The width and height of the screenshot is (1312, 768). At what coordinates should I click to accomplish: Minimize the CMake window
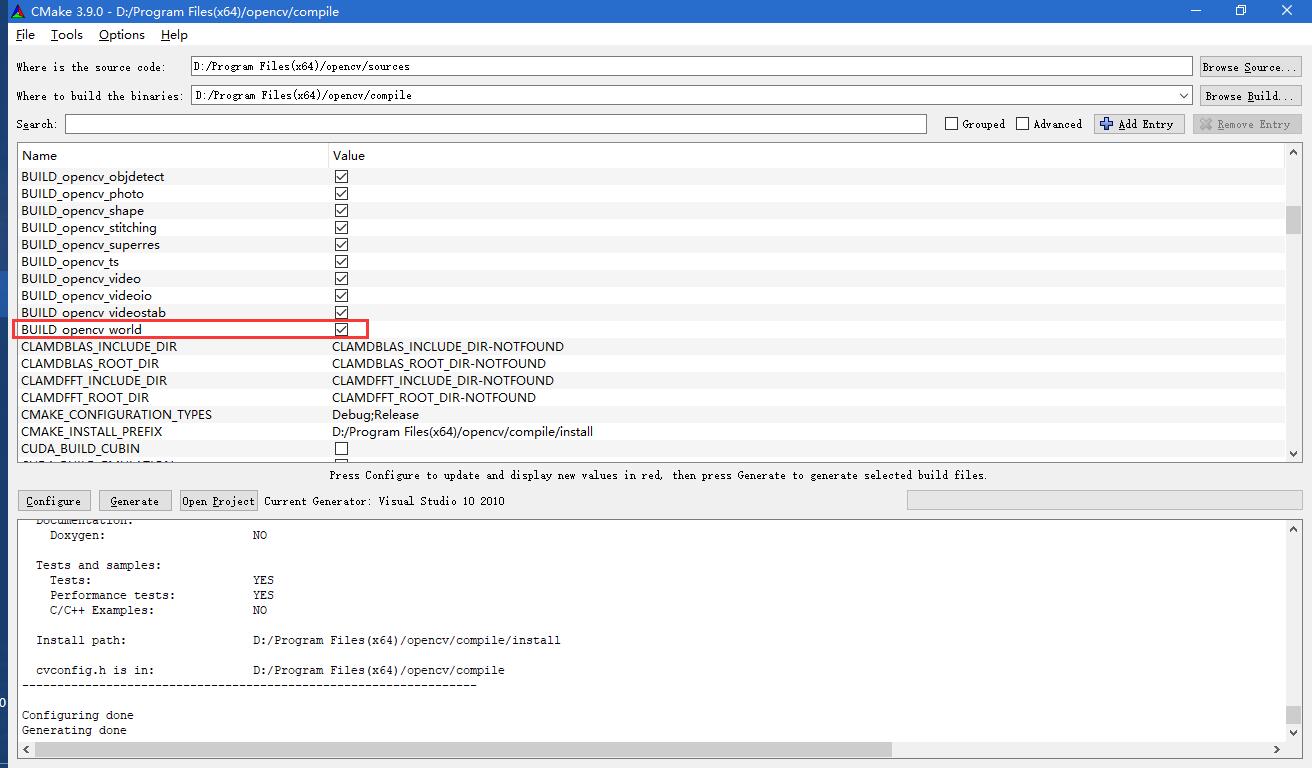pyautogui.click(x=1194, y=11)
